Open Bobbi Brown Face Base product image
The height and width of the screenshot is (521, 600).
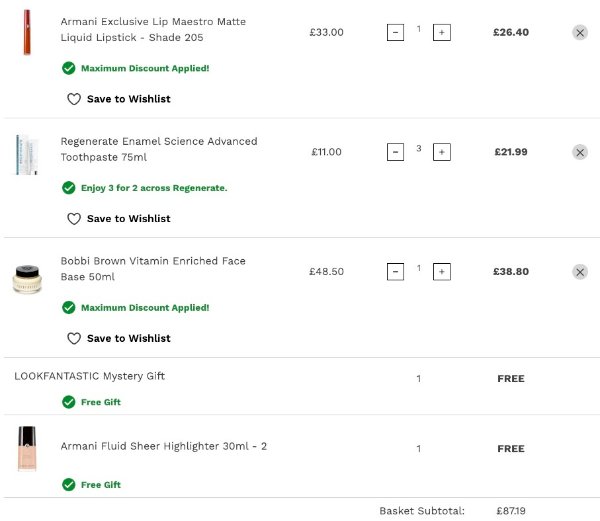[26, 278]
